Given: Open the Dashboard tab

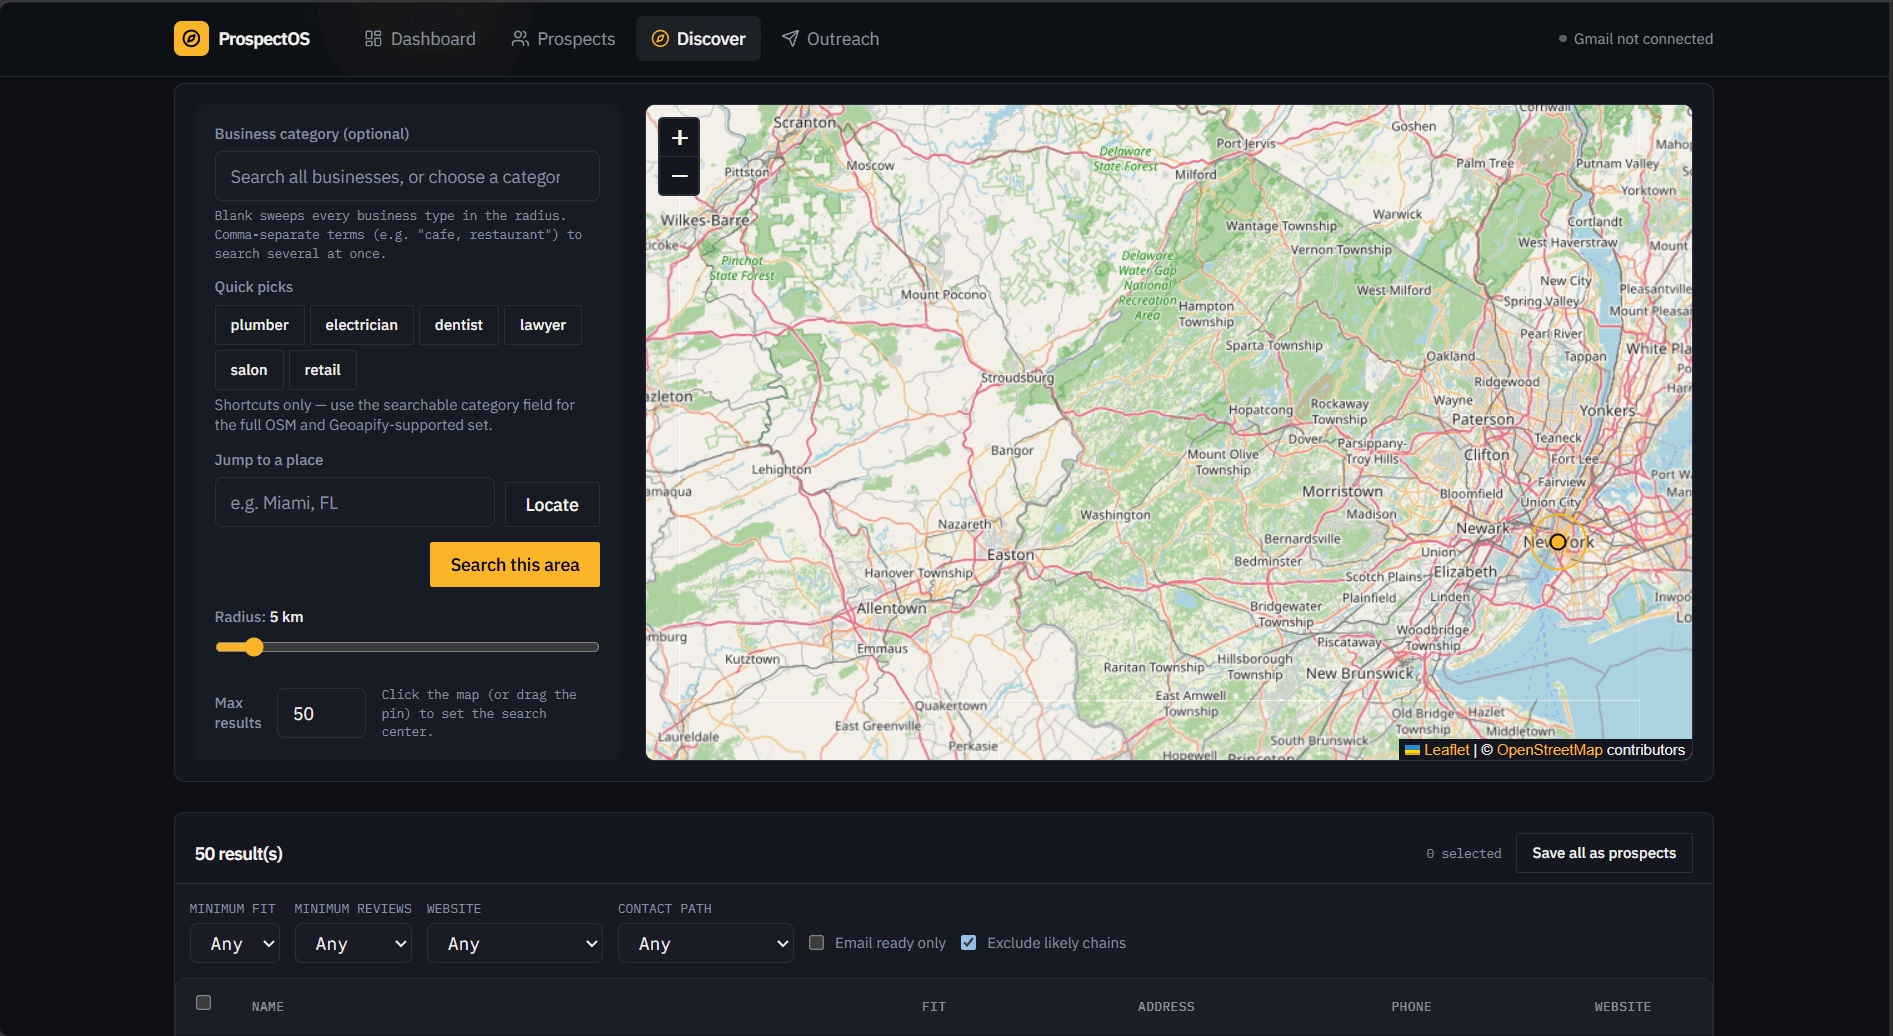Looking at the screenshot, I should click(420, 39).
